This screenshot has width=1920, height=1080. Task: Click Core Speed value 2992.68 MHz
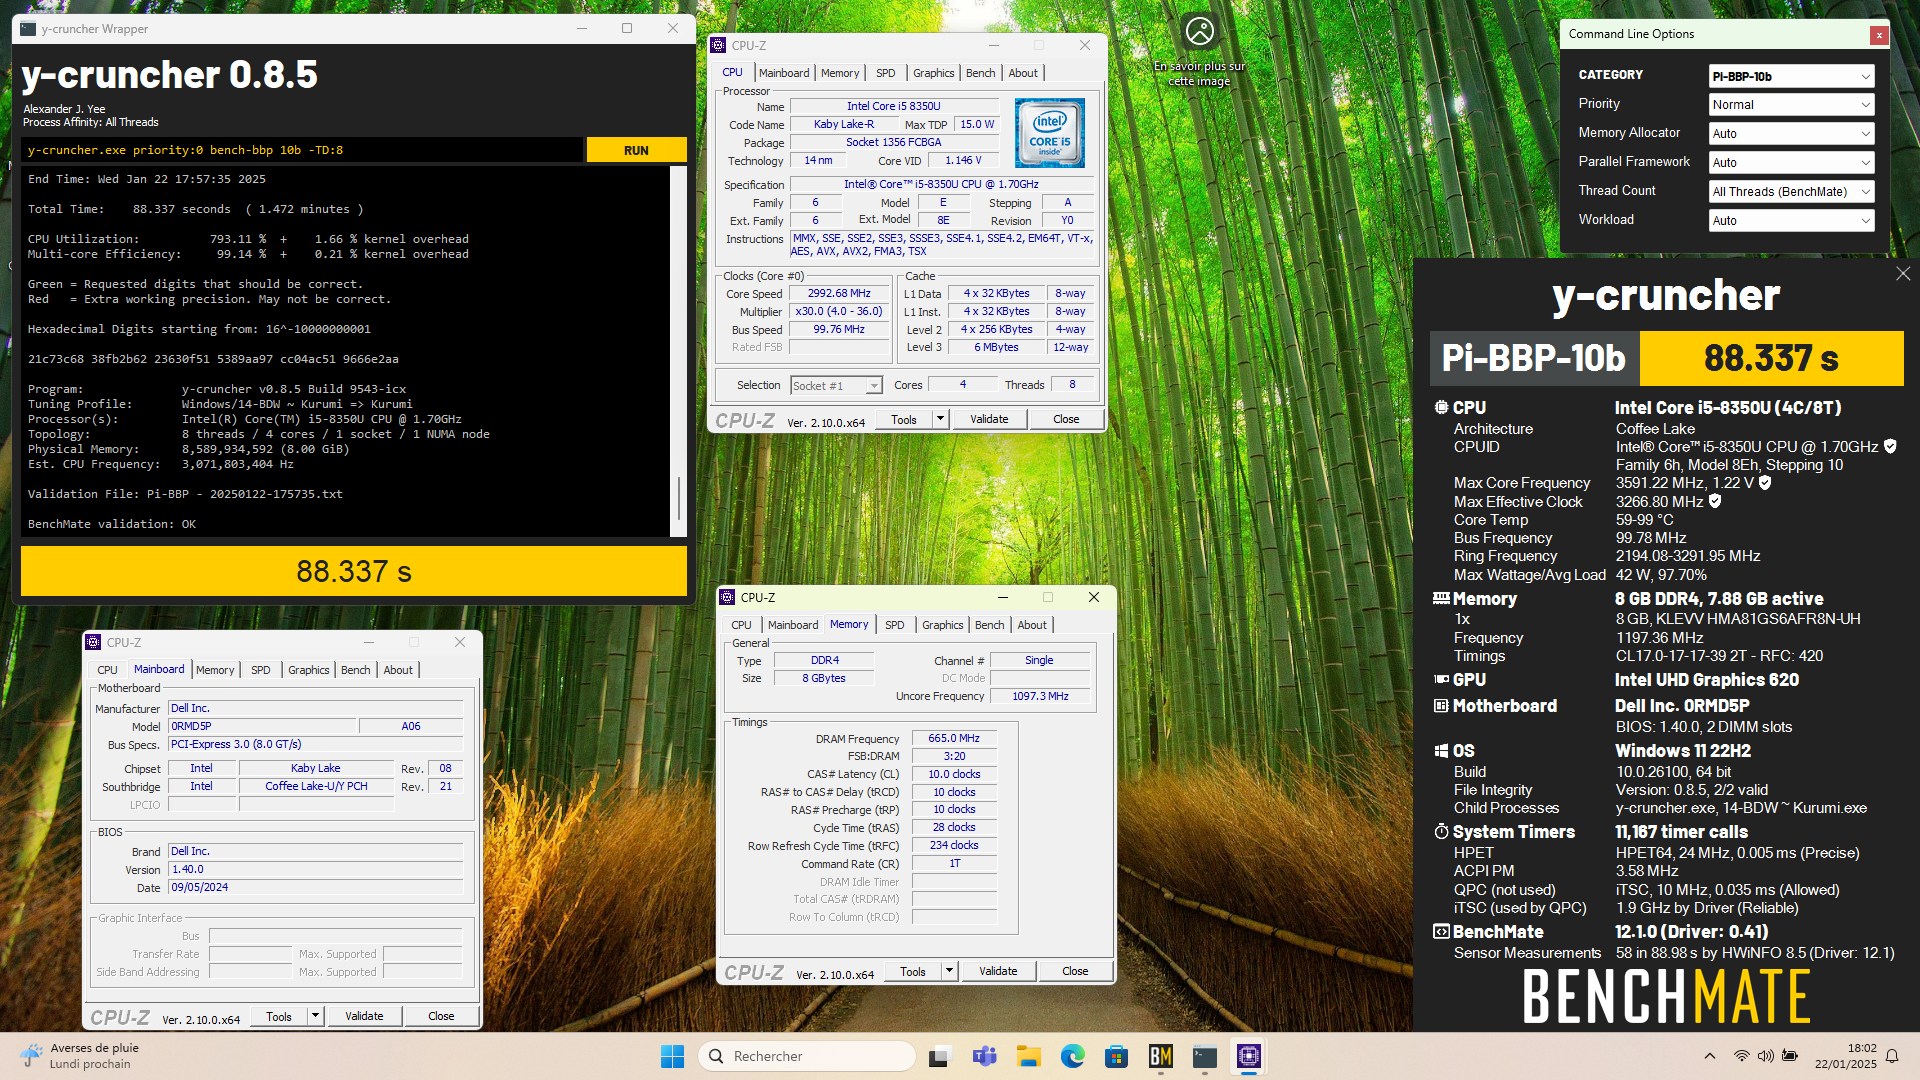pyautogui.click(x=840, y=294)
